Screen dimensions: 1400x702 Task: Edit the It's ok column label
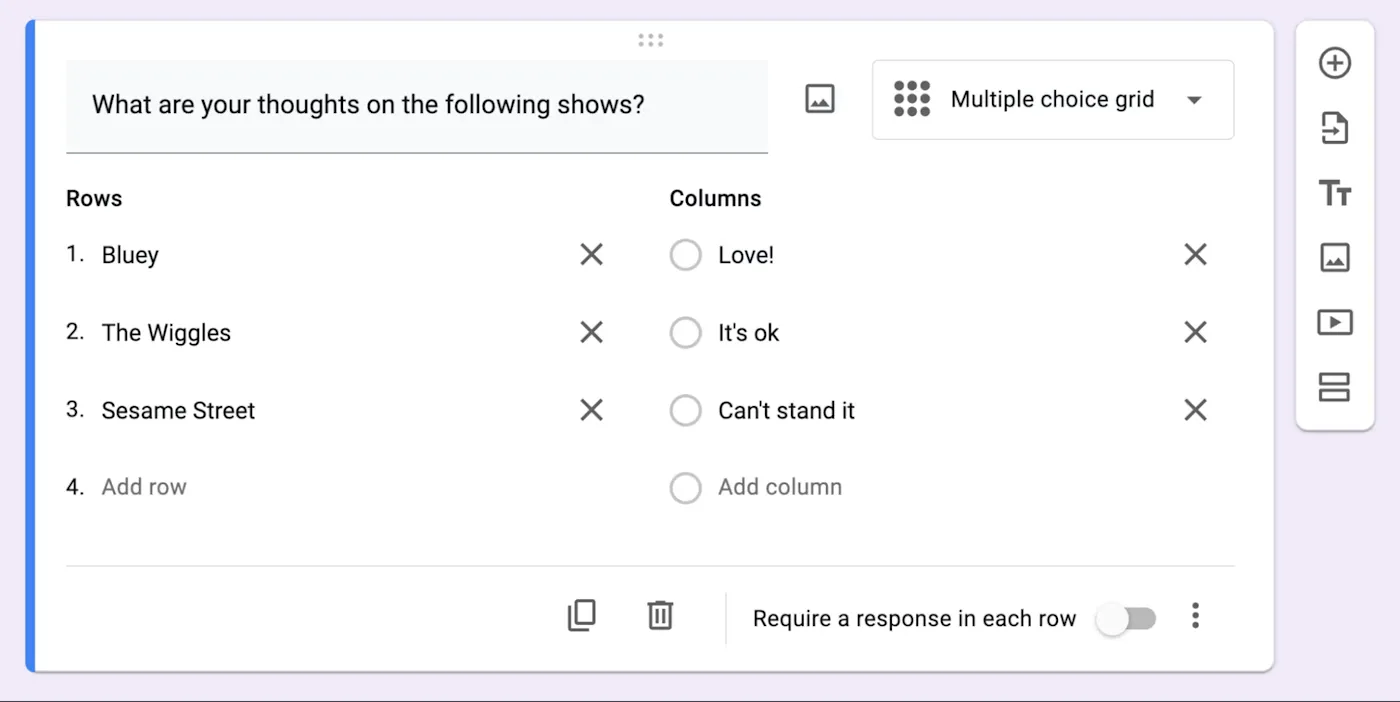[748, 333]
